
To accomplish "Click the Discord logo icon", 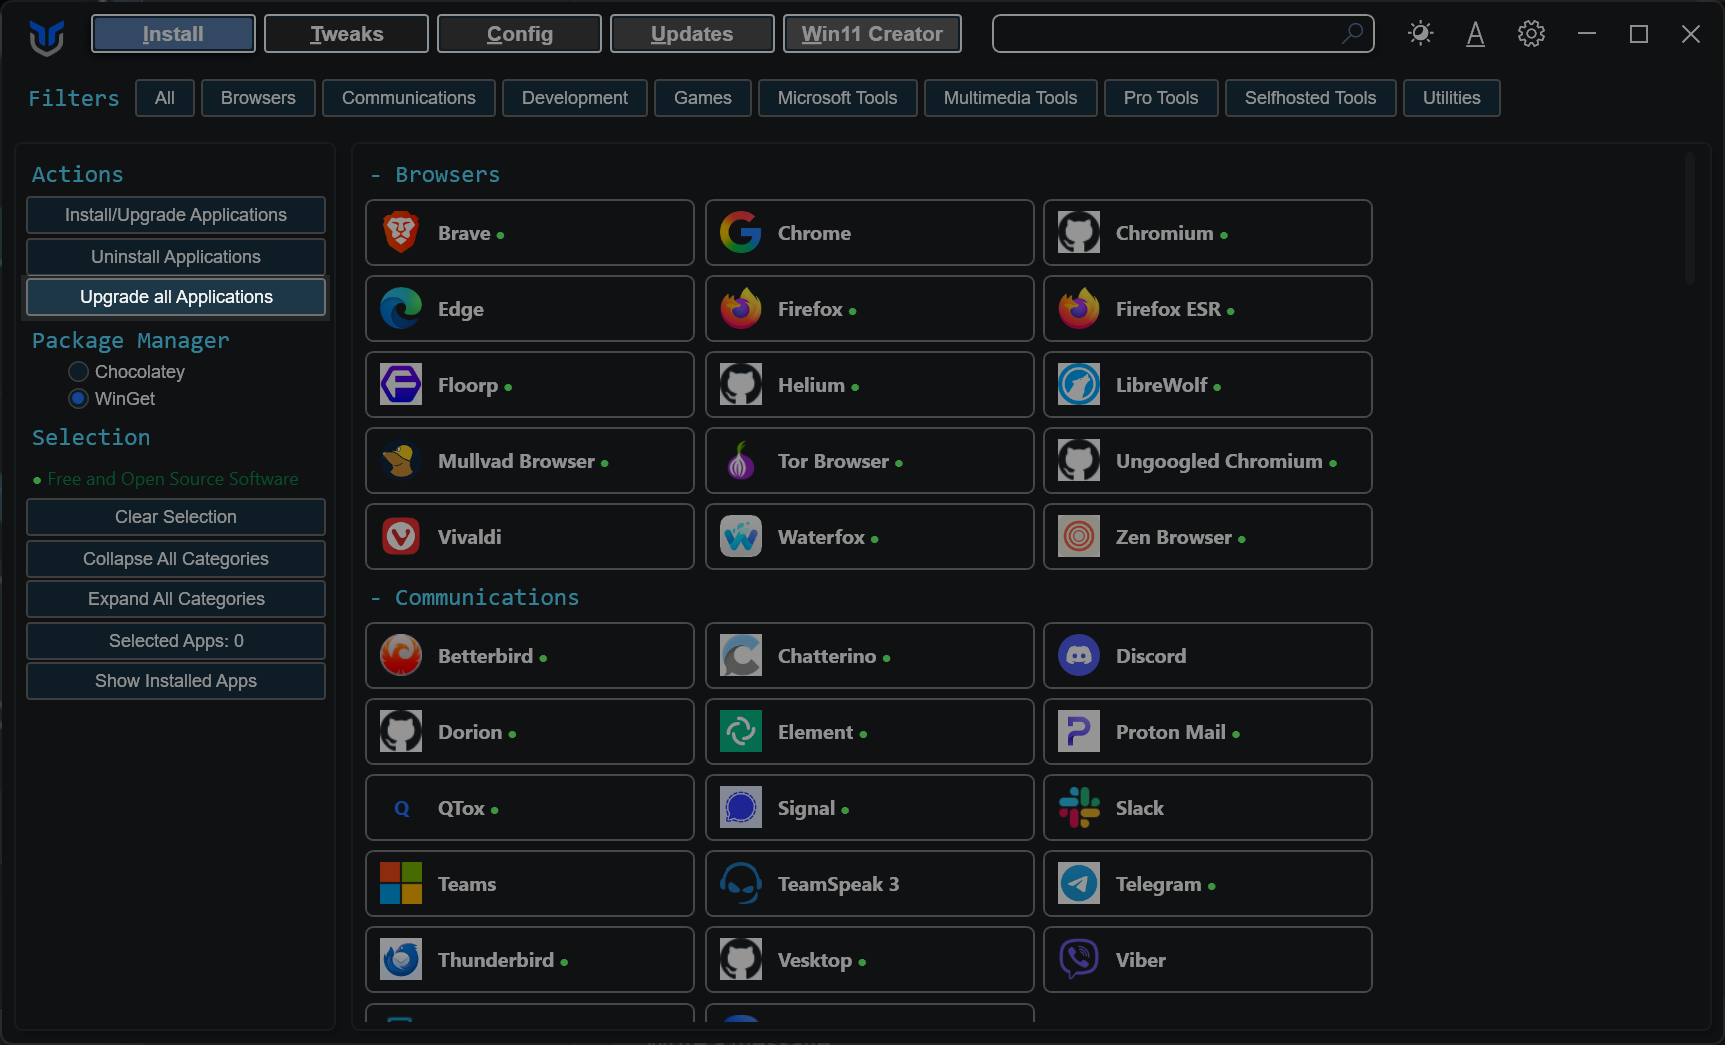I will click(x=1079, y=656).
